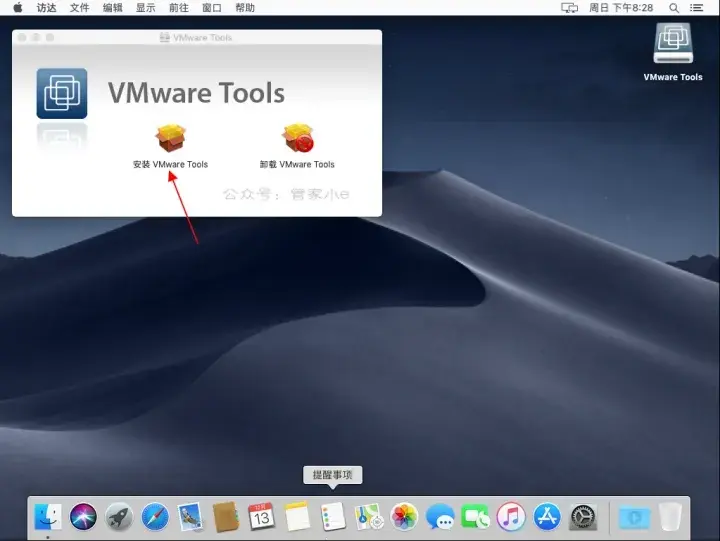Open the Calendar app showing 13
Image resolution: width=720 pixels, height=541 pixels.
261,517
